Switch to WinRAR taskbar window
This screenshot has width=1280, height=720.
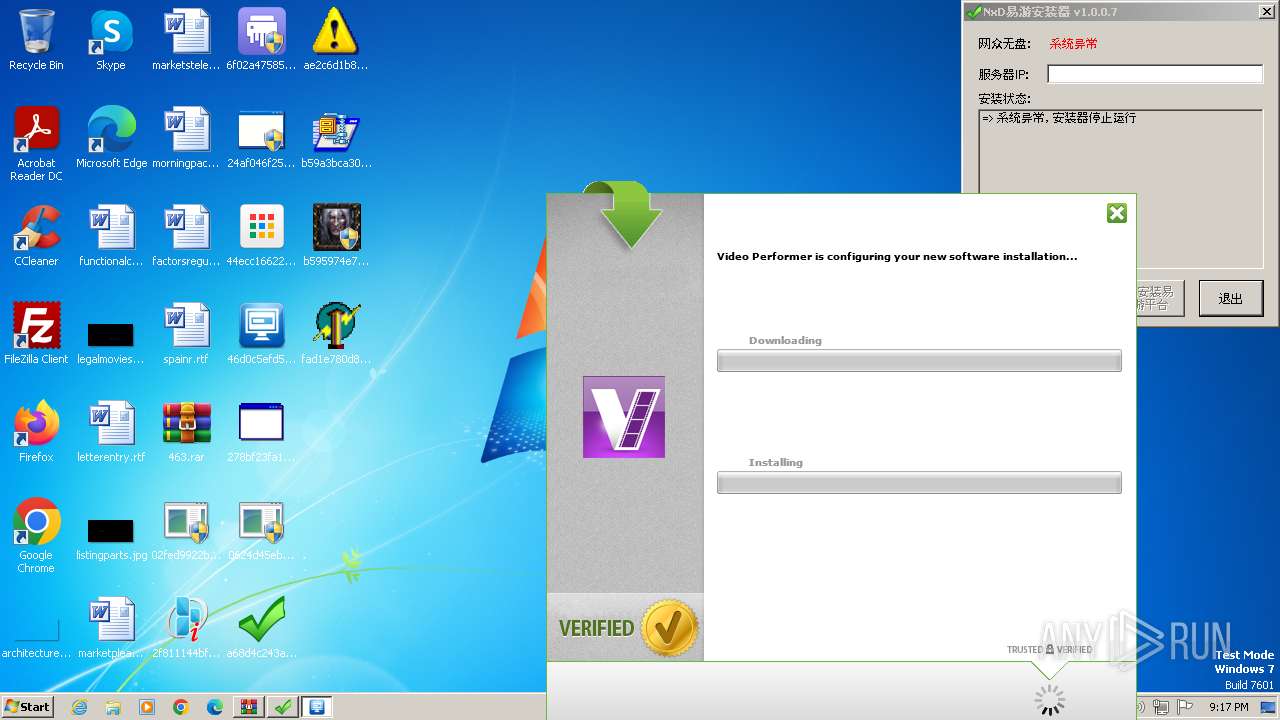tap(249, 707)
